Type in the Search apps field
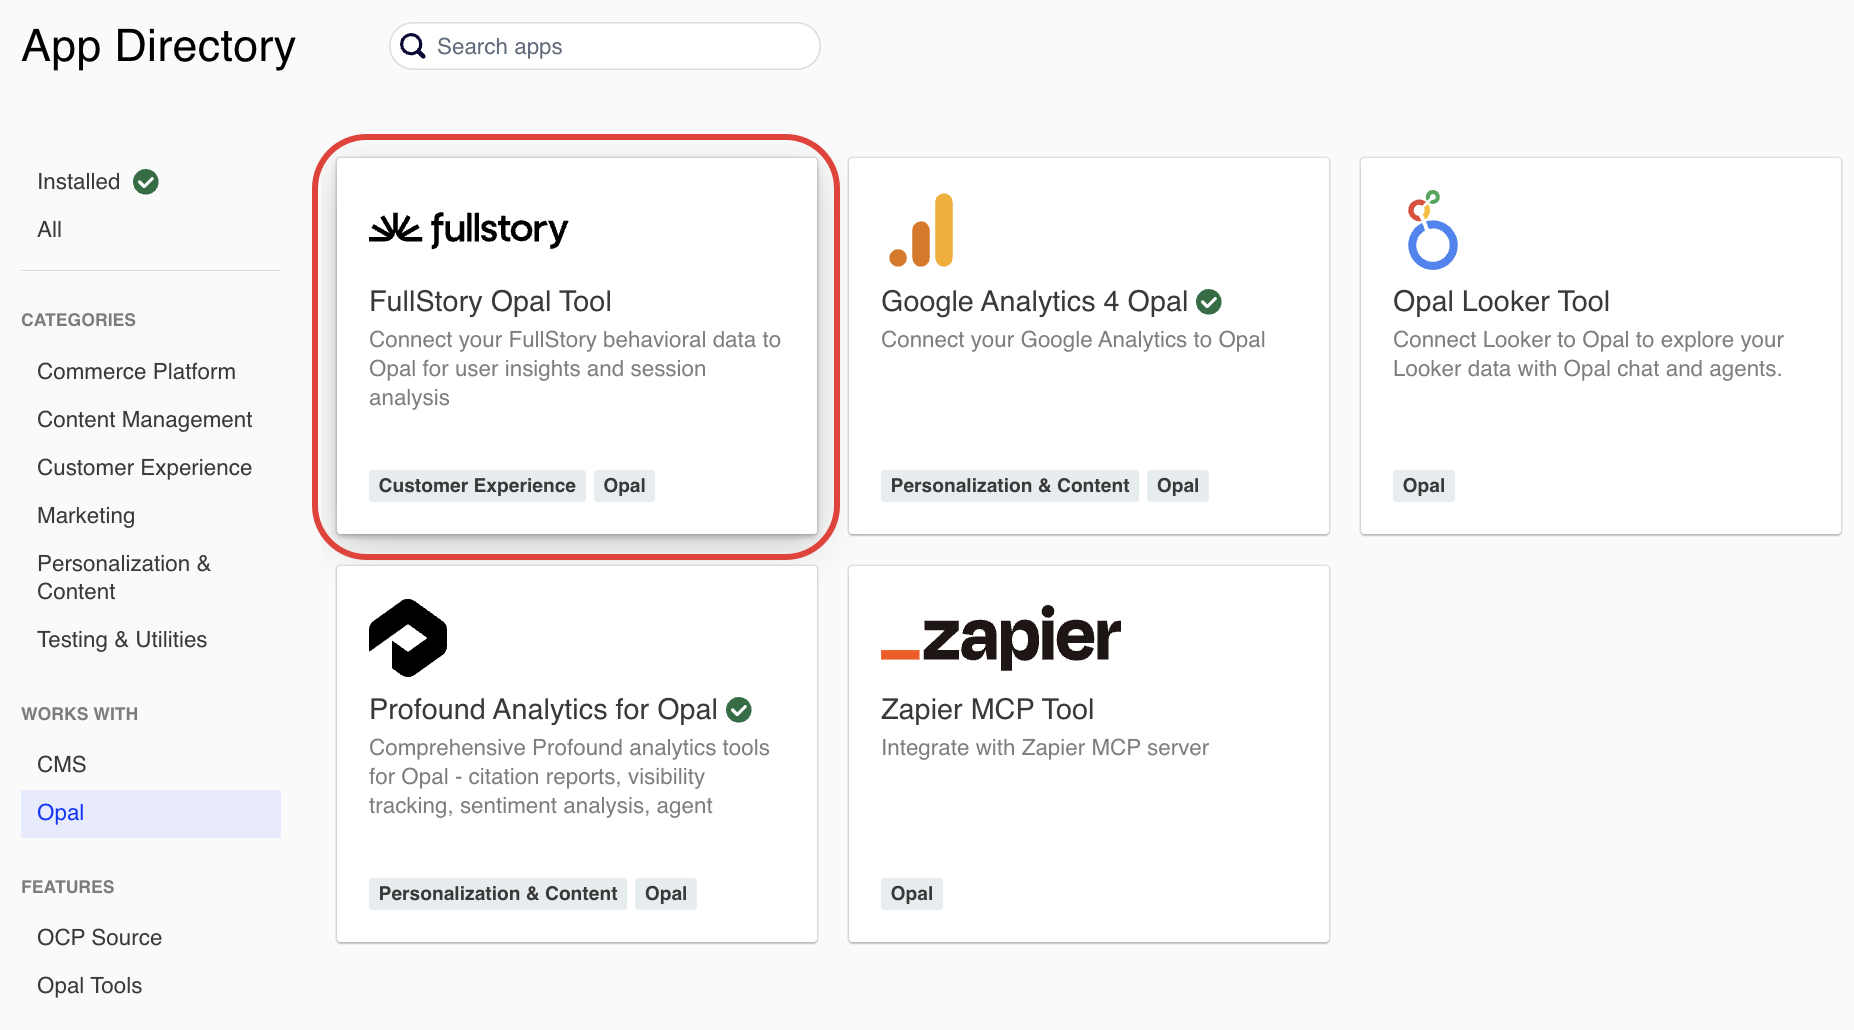The image size is (1854, 1030). point(620,47)
